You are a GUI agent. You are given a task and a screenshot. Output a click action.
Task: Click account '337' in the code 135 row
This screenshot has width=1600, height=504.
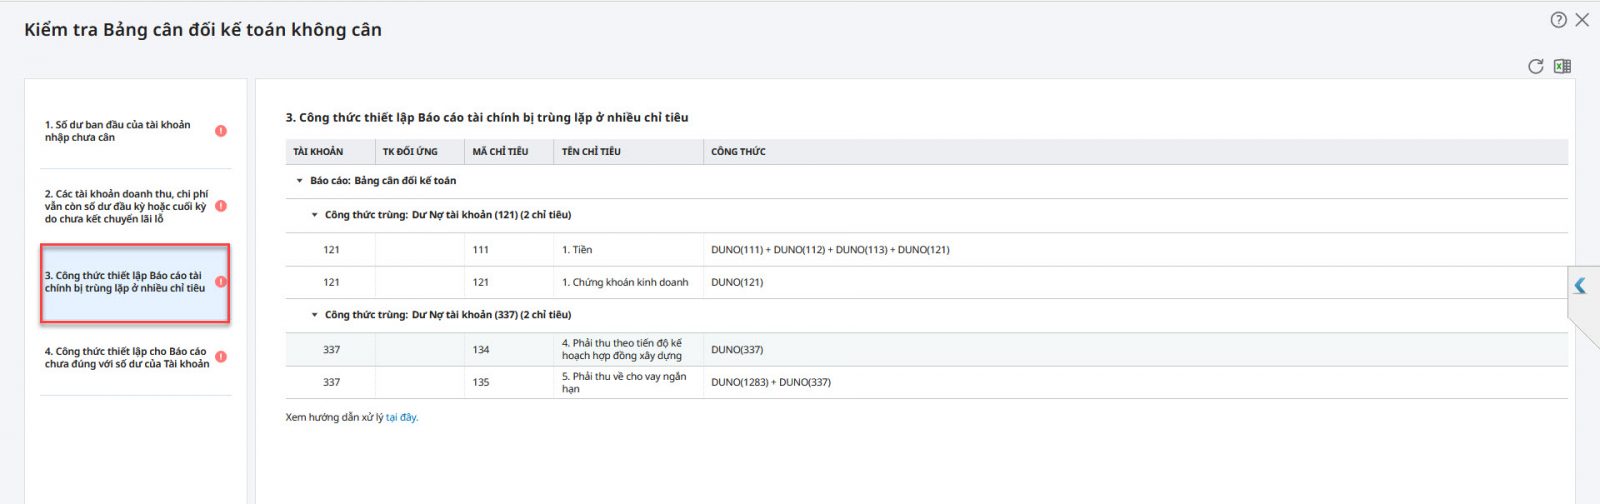[x=331, y=382]
